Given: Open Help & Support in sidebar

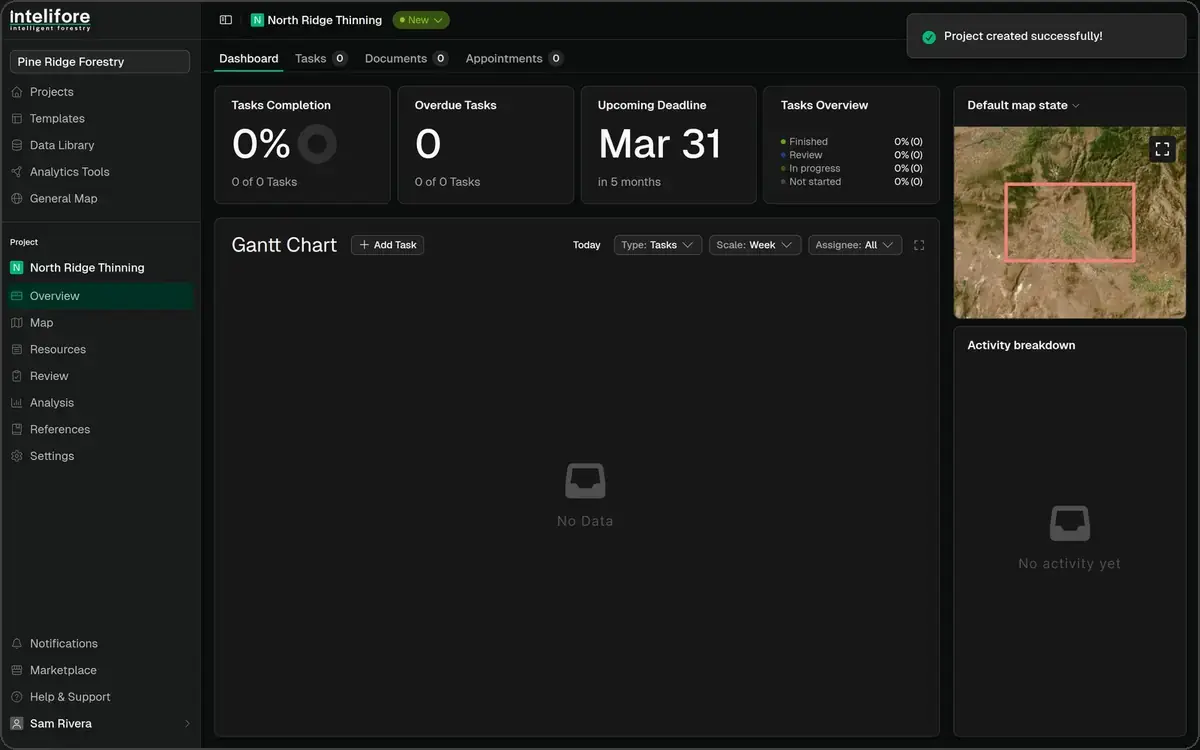Looking at the screenshot, I should point(70,697).
